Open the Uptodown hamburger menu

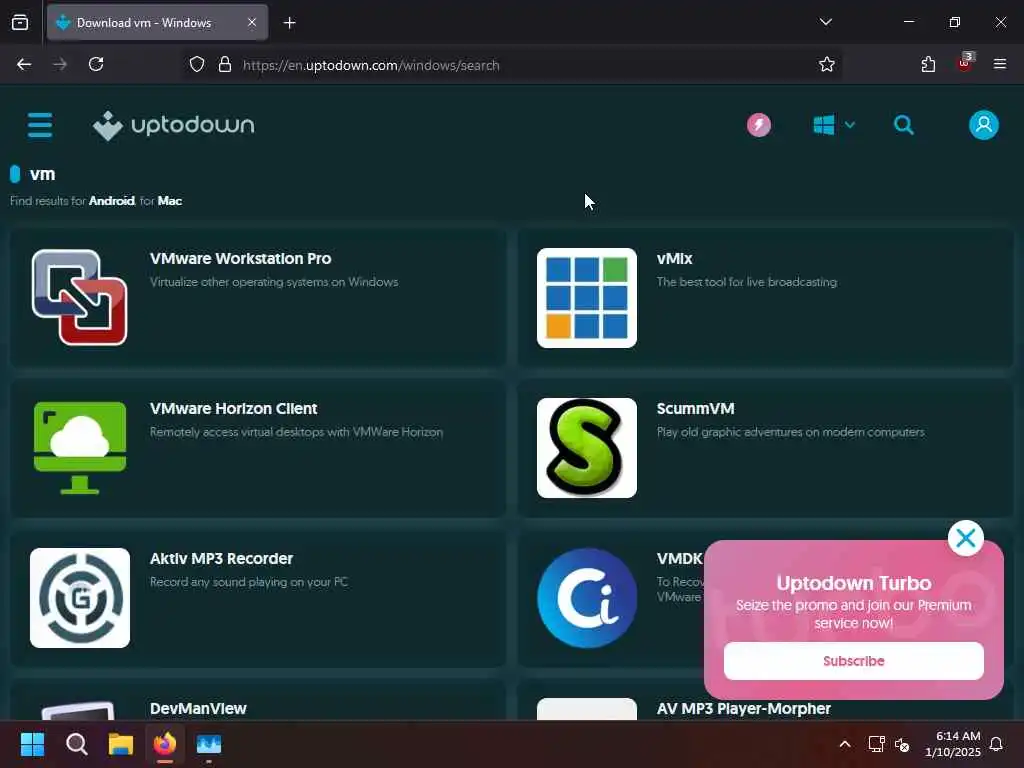tap(40, 125)
